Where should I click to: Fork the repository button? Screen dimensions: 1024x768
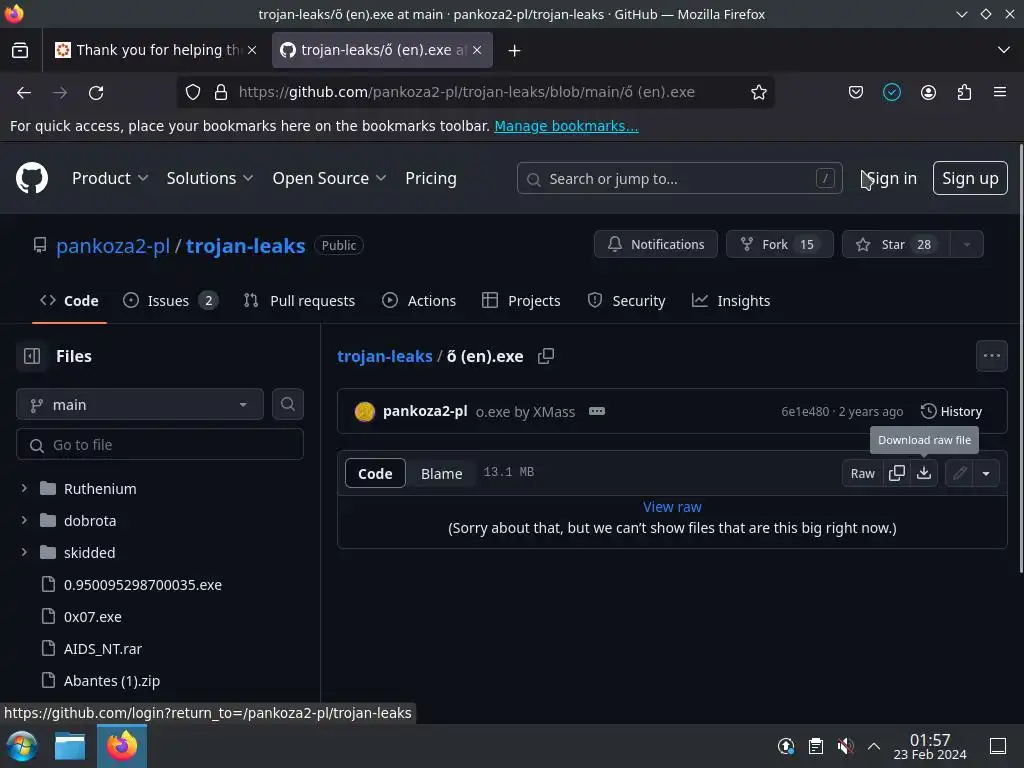pyautogui.click(x=779, y=244)
